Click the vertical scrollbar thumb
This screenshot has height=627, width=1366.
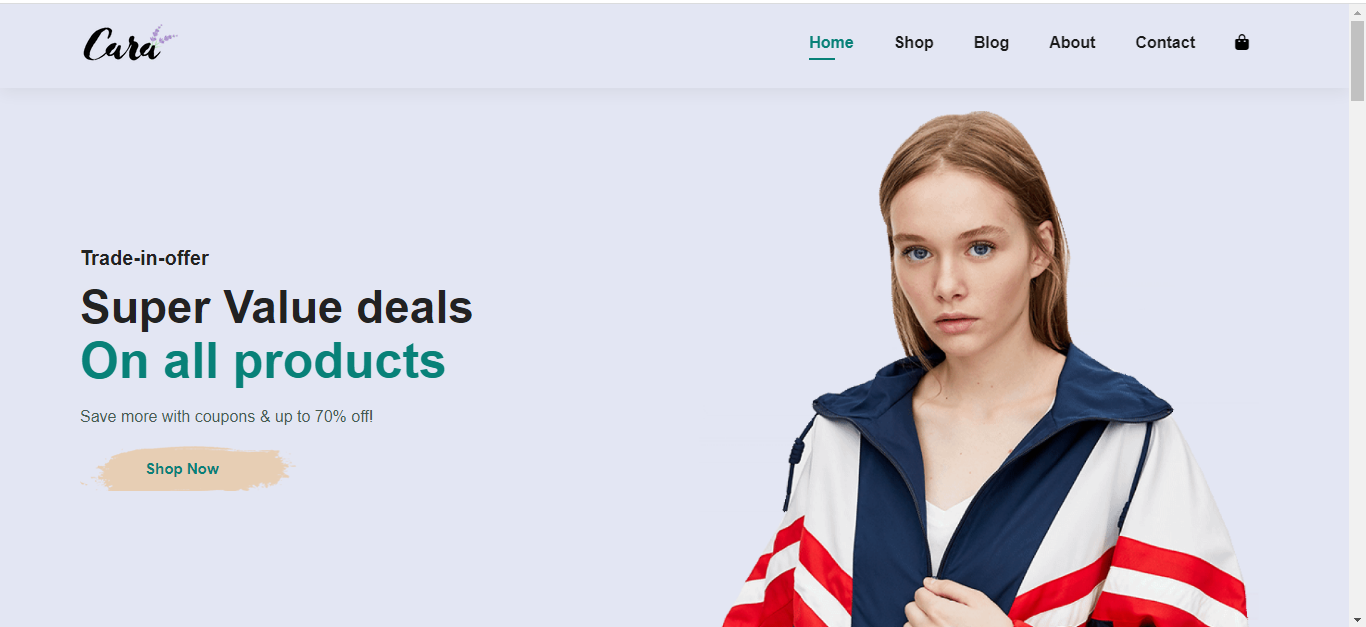pos(1357,61)
